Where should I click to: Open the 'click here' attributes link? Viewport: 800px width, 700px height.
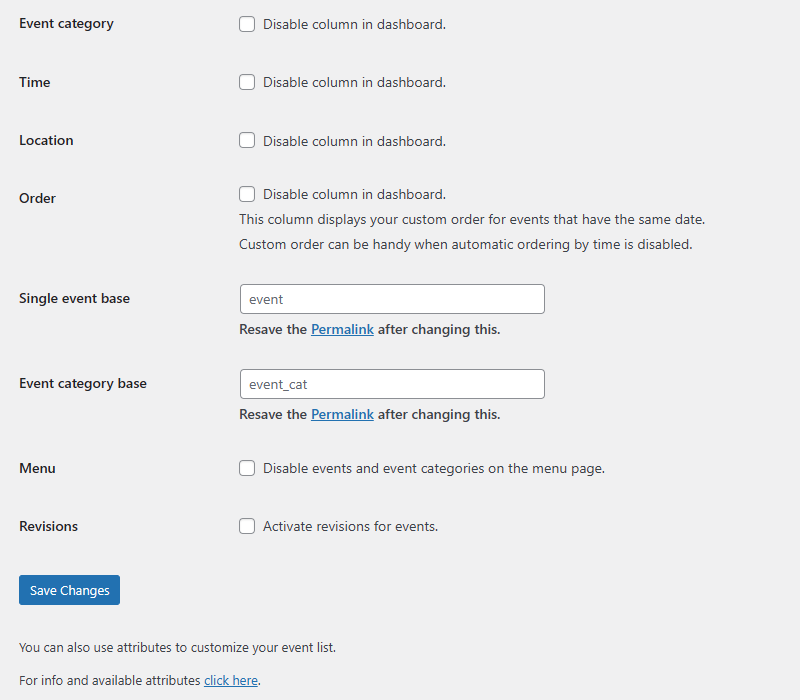point(231,681)
